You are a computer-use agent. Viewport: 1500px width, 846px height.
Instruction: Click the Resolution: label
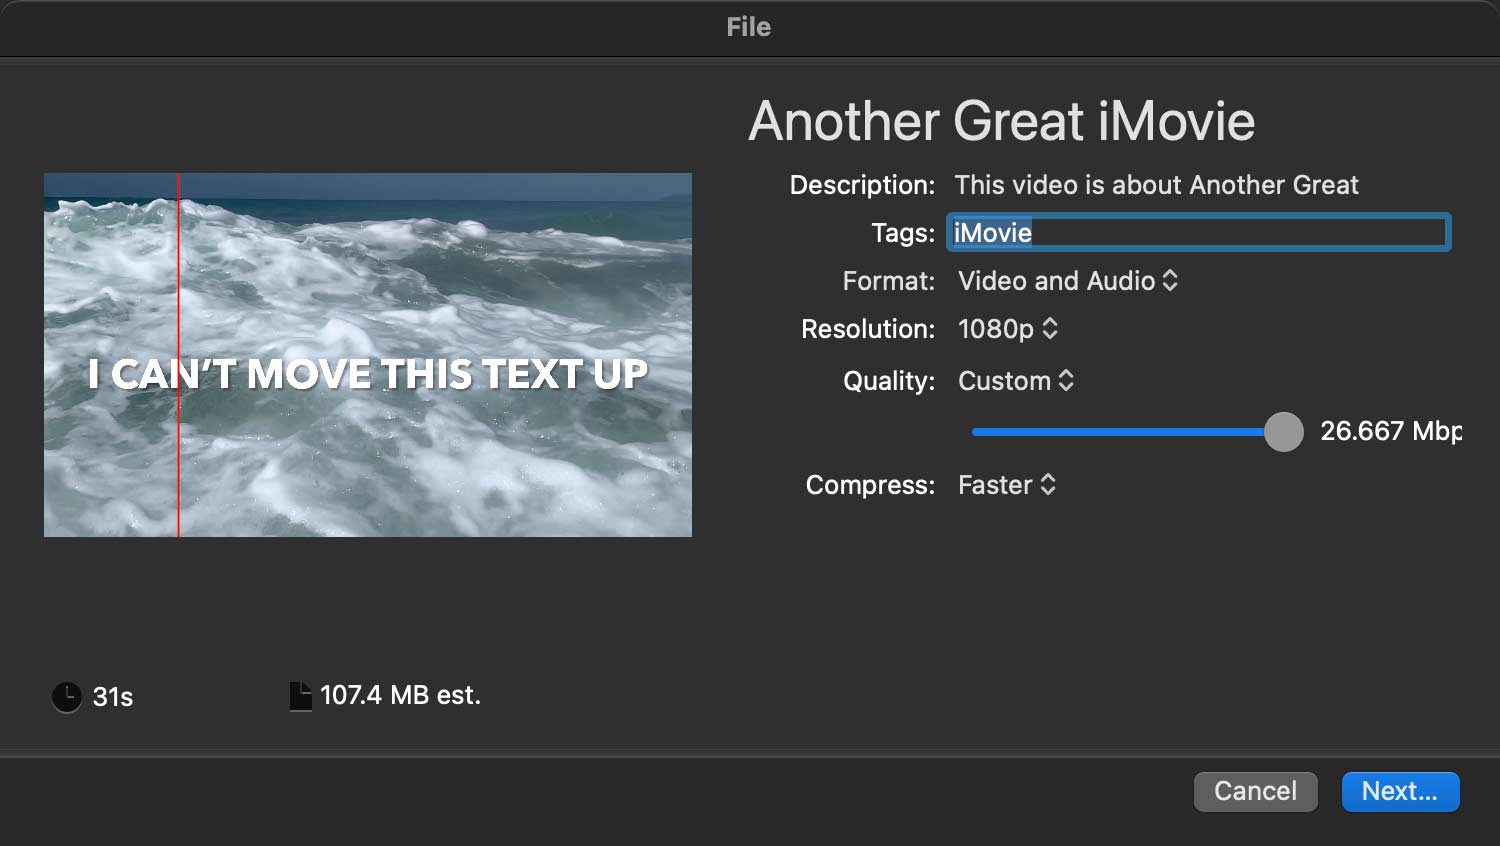tap(868, 329)
